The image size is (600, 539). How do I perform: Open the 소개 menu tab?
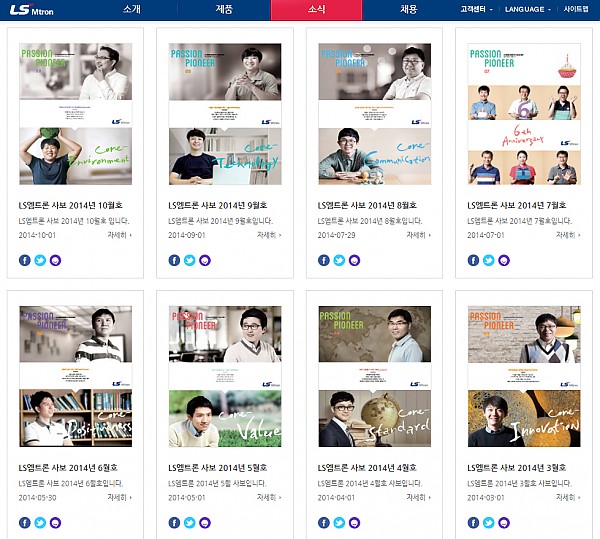coord(132,9)
